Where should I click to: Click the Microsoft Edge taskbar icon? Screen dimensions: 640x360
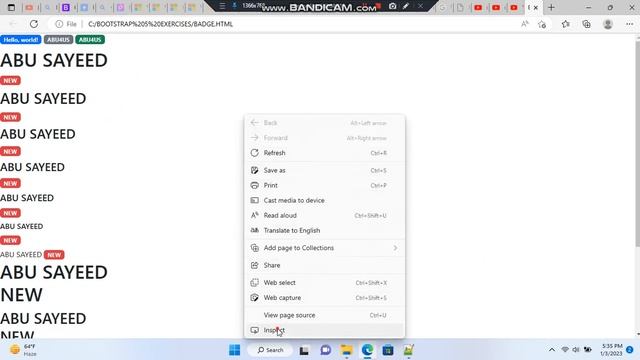pos(367,350)
